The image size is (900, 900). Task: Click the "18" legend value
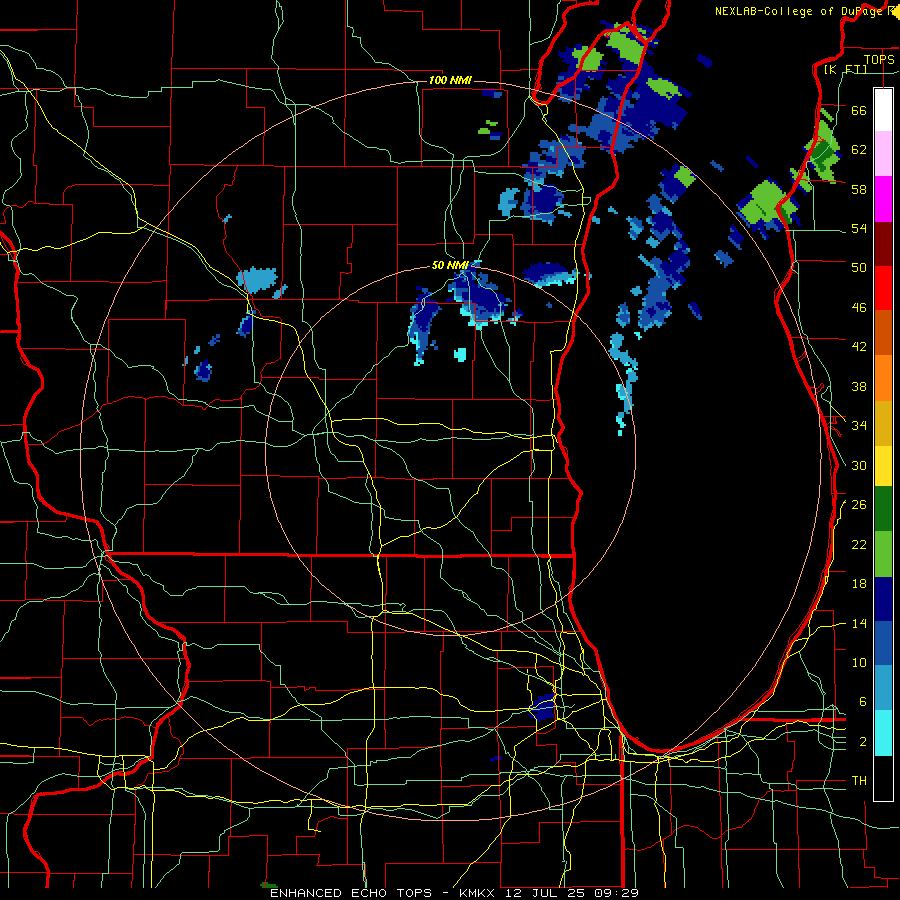[x=859, y=584]
